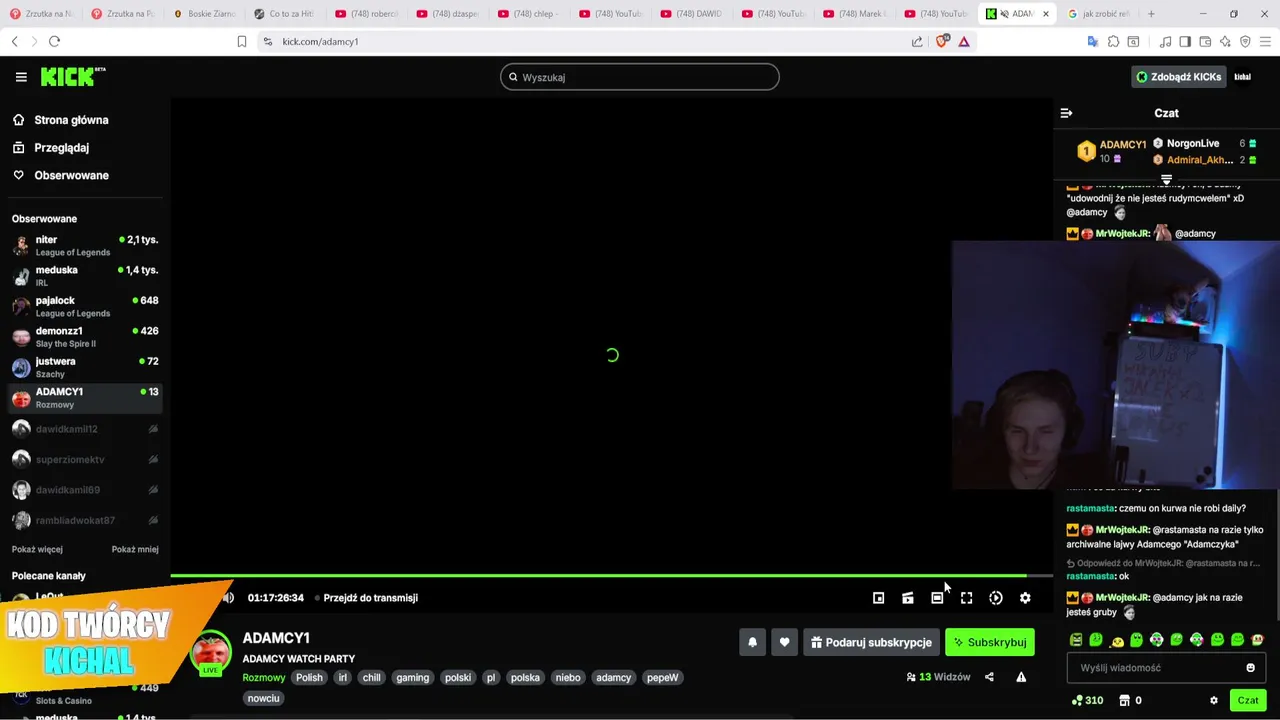The width and height of the screenshot is (1280, 720).
Task: Open the Rozmowy category link
Action: (264, 677)
